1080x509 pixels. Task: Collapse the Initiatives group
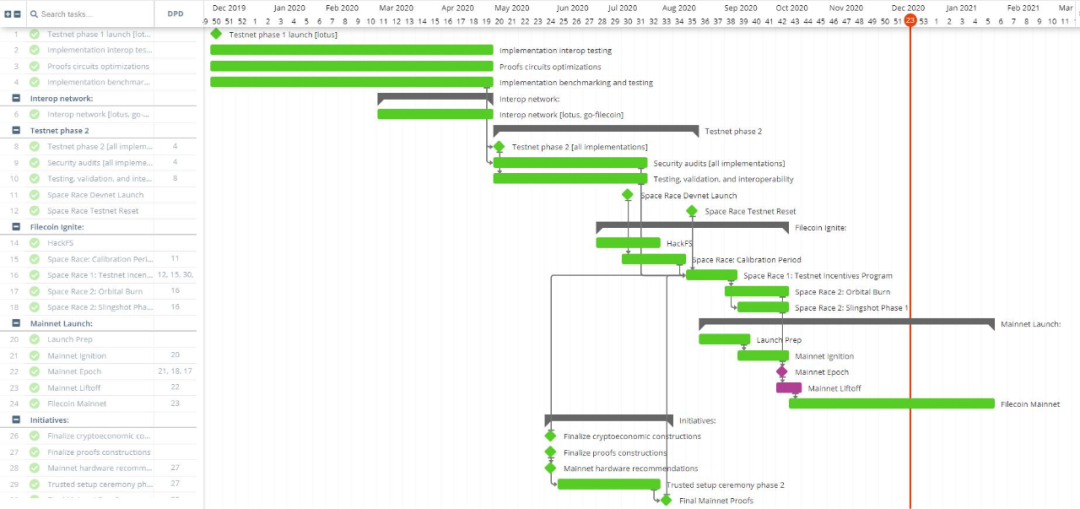16,419
